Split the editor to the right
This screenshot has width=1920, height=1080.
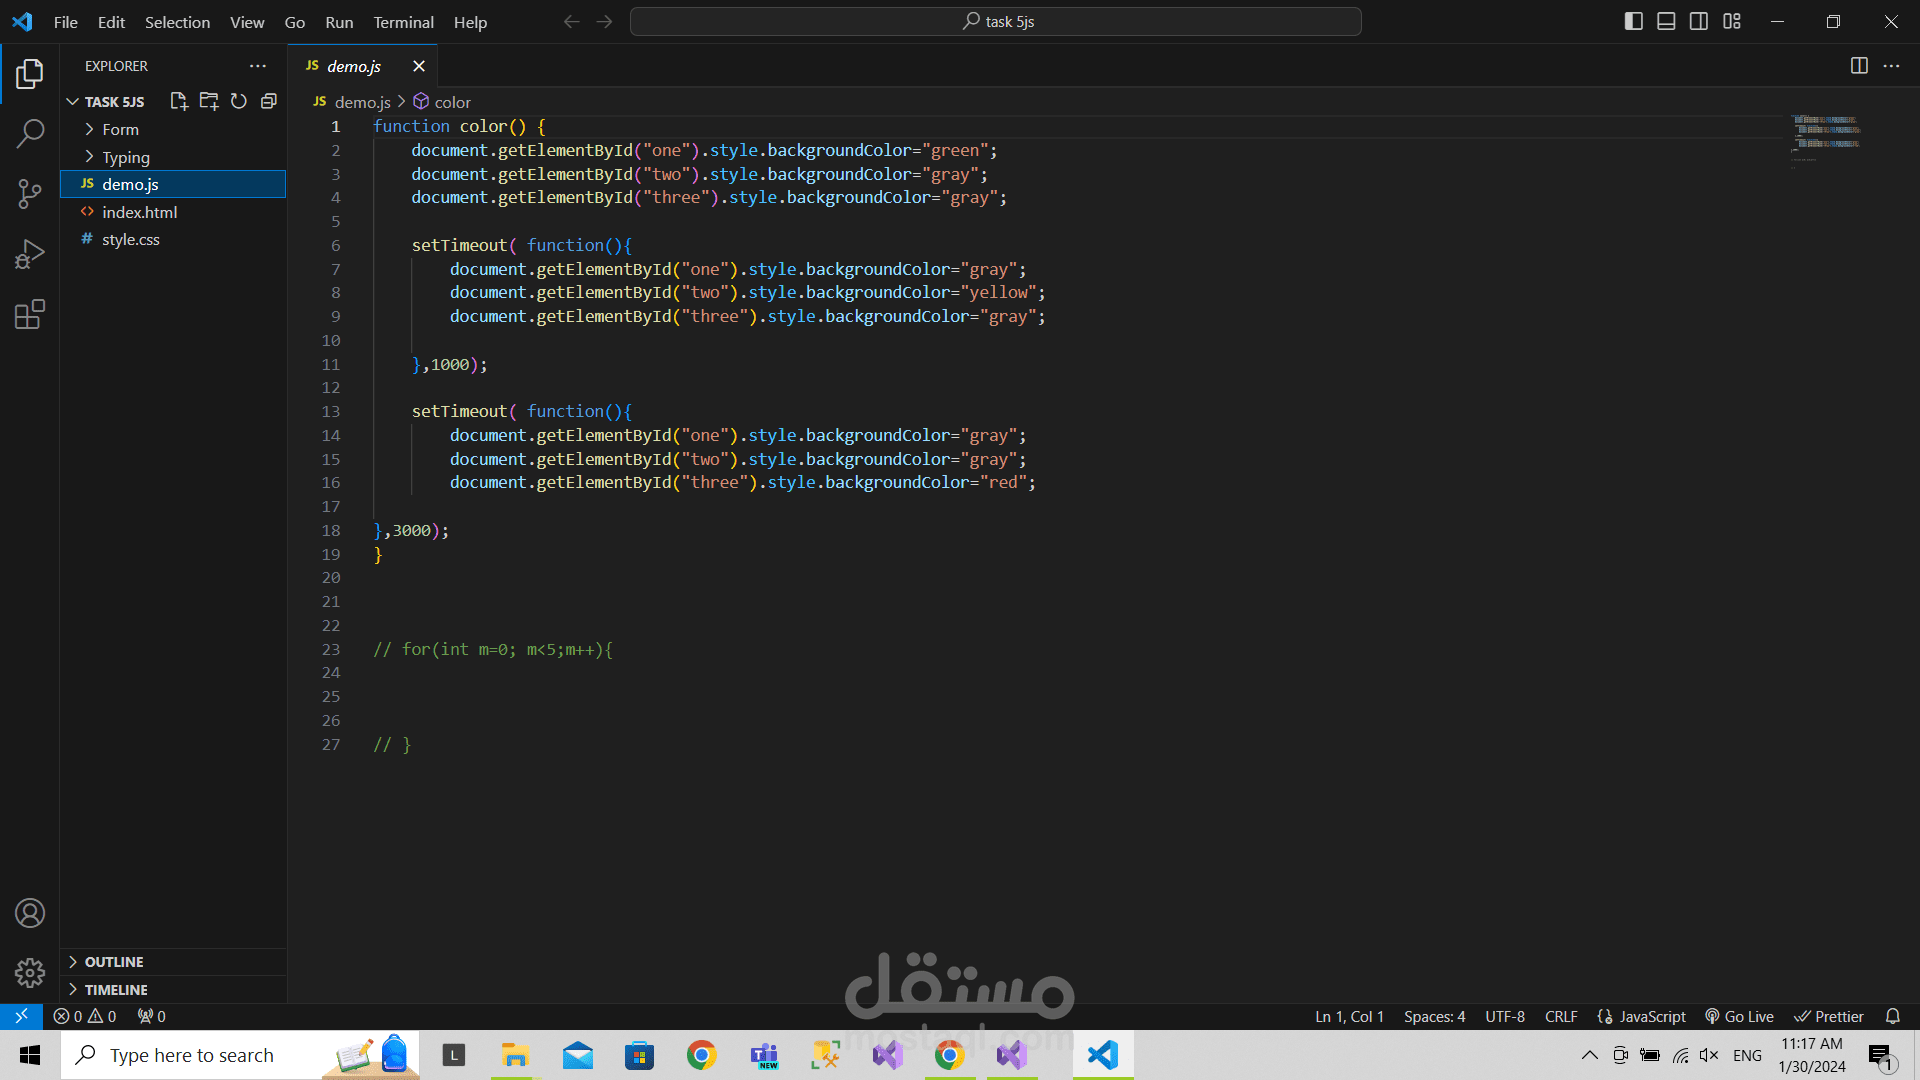(1859, 66)
